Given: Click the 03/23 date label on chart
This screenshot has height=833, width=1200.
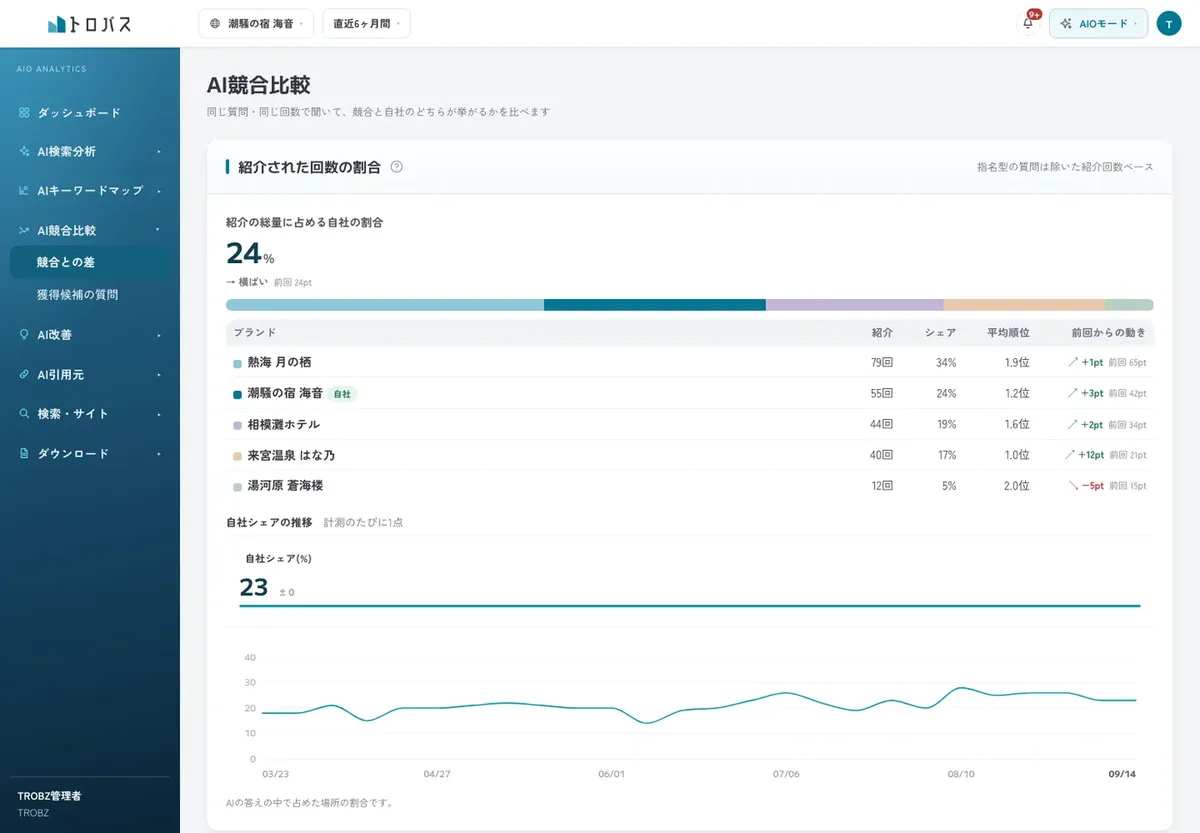Looking at the screenshot, I should pyautogui.click(x=275, y=774).
